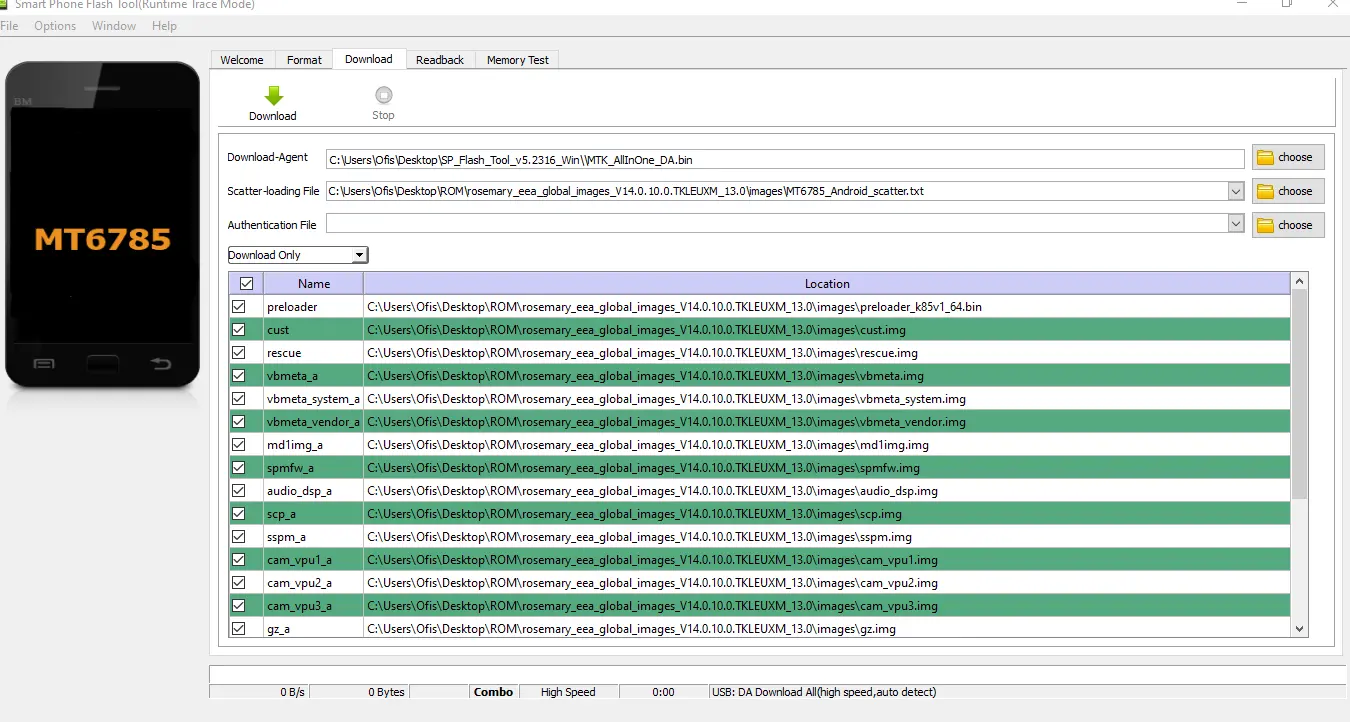Open the Readback tab
This screenshot has width=1350, height=722.
click(x=440, y=60)
